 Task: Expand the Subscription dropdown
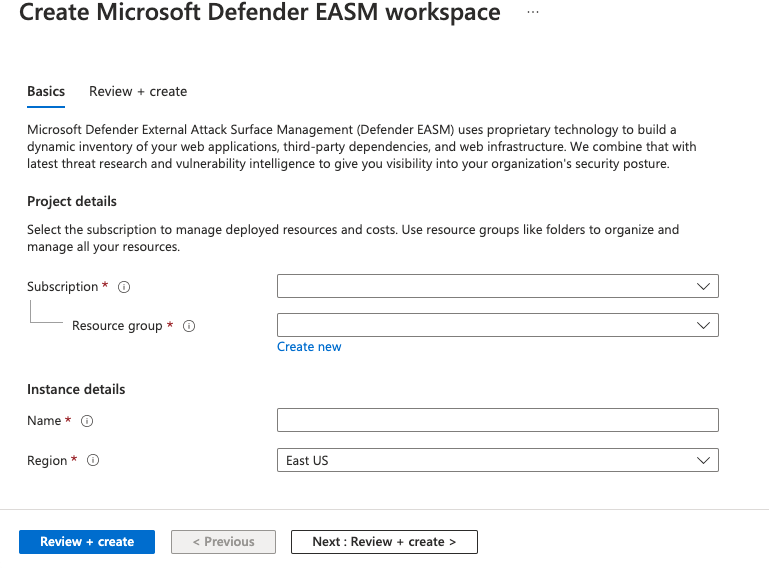point(497,286)
